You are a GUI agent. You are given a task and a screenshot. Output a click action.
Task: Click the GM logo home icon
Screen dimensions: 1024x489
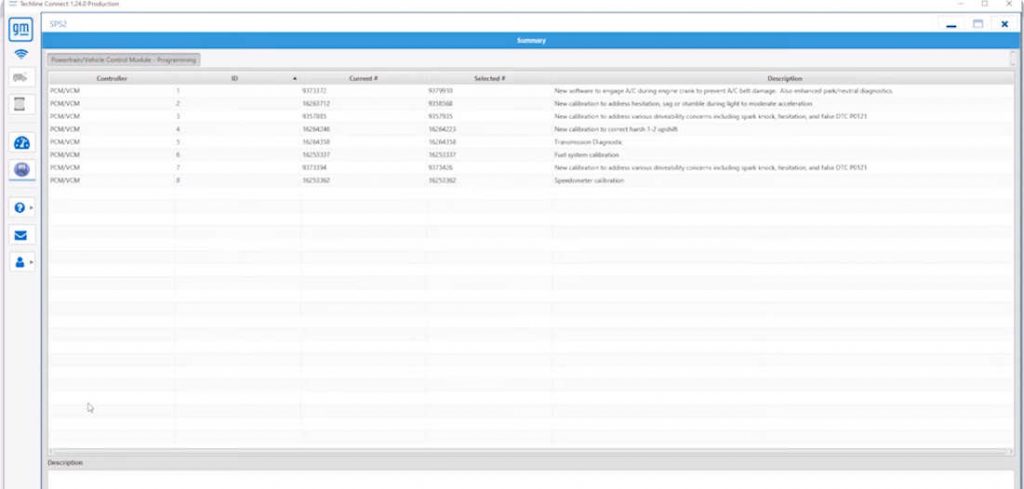(21, 29)
